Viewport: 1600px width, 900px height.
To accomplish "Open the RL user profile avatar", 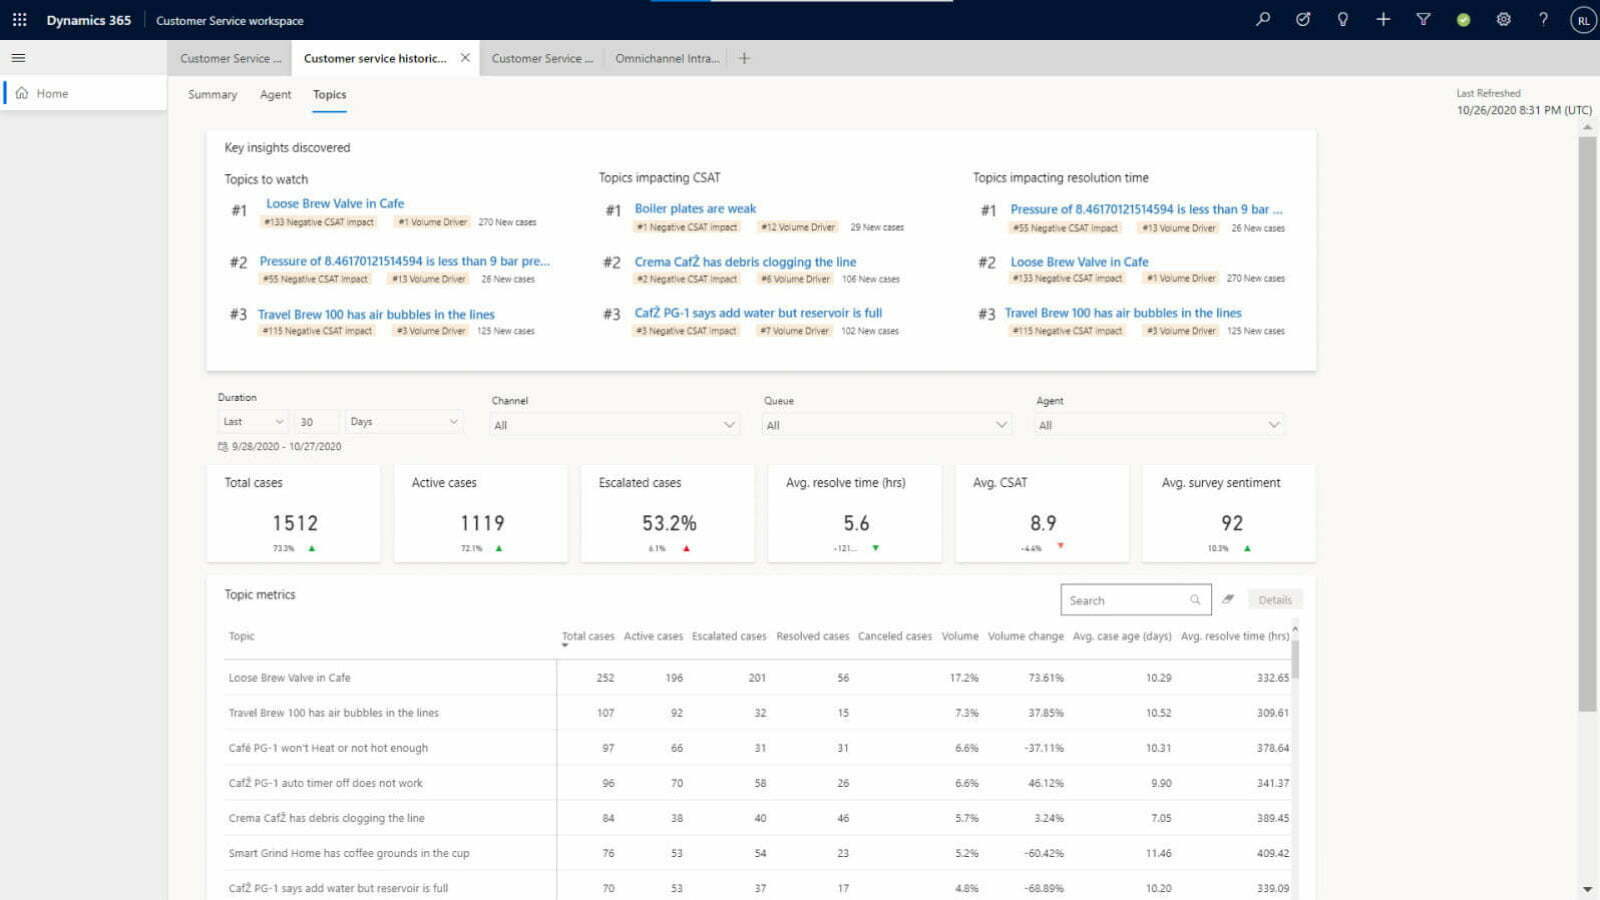I will point(1583,20).
